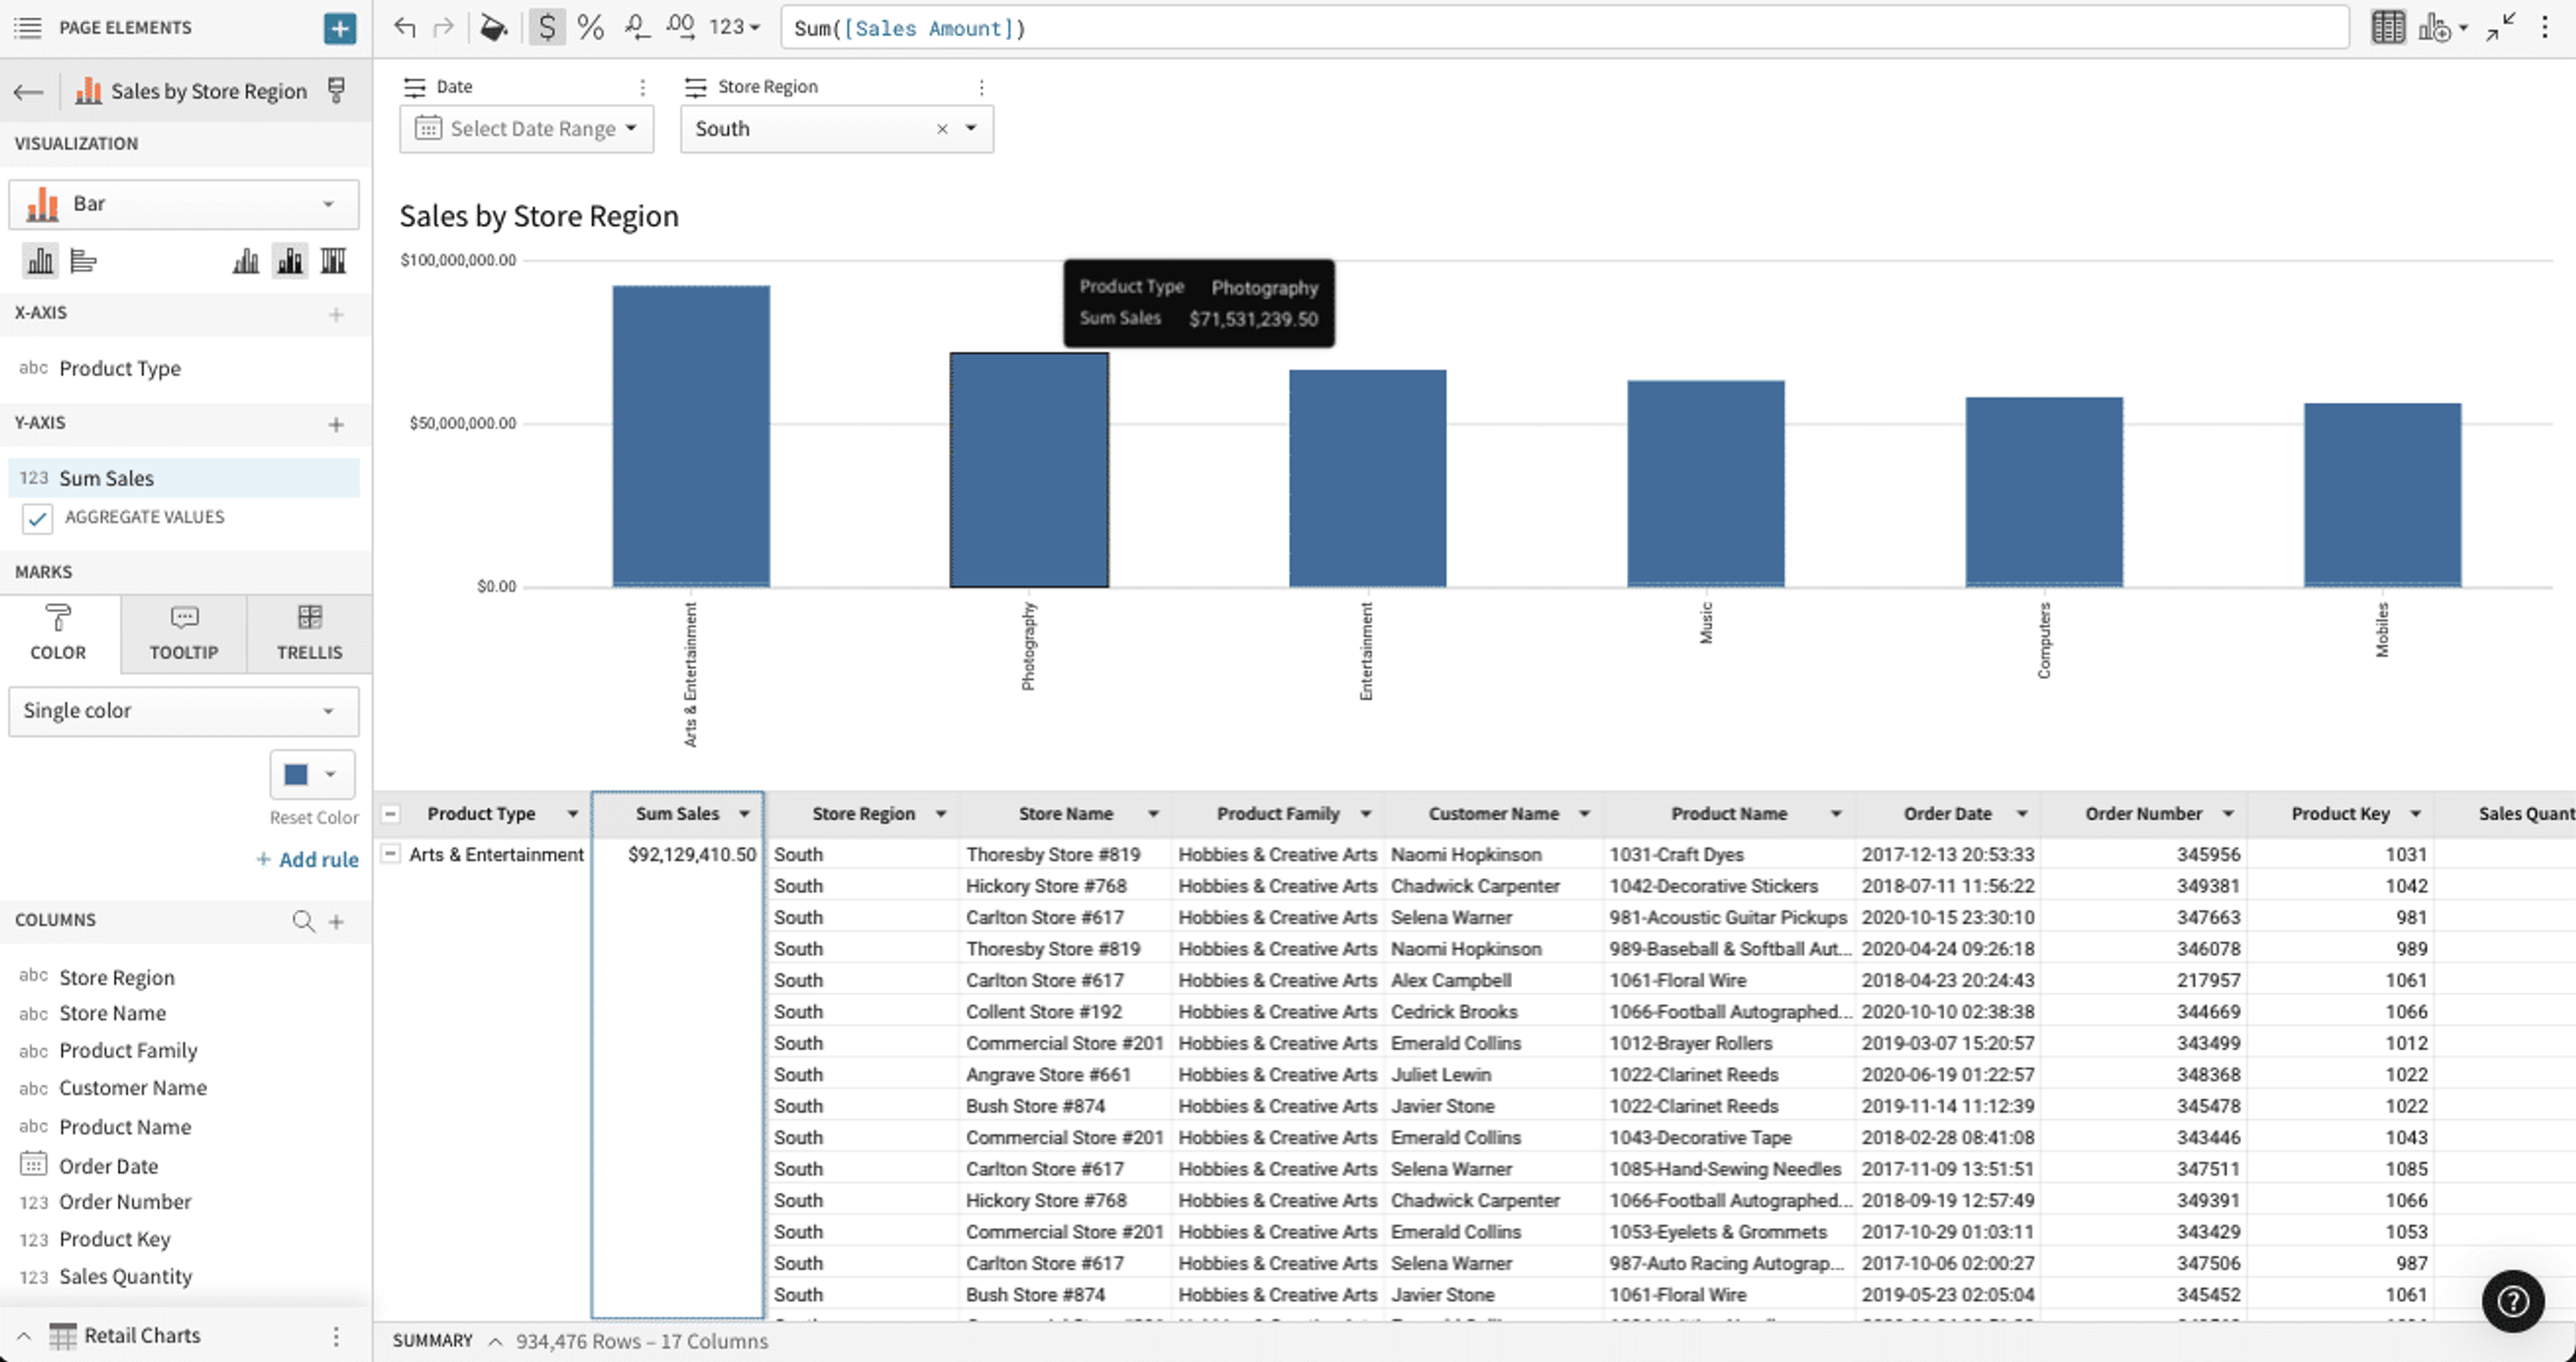
Task: Add a column to the X-Axis
Action: click(336, 315)
